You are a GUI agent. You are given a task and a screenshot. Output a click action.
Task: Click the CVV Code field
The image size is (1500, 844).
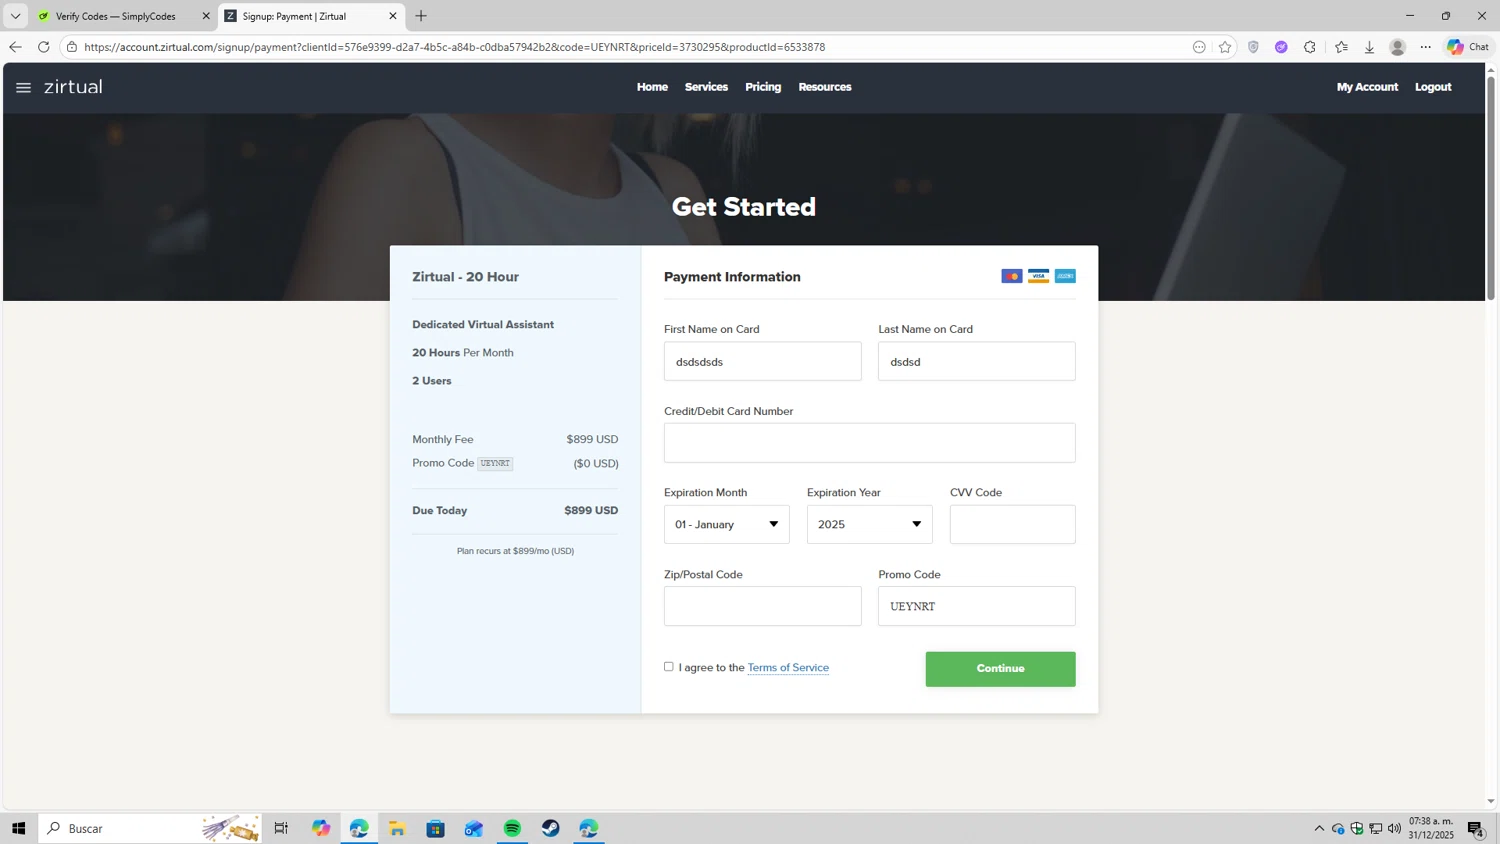(x=1012, y=524)
